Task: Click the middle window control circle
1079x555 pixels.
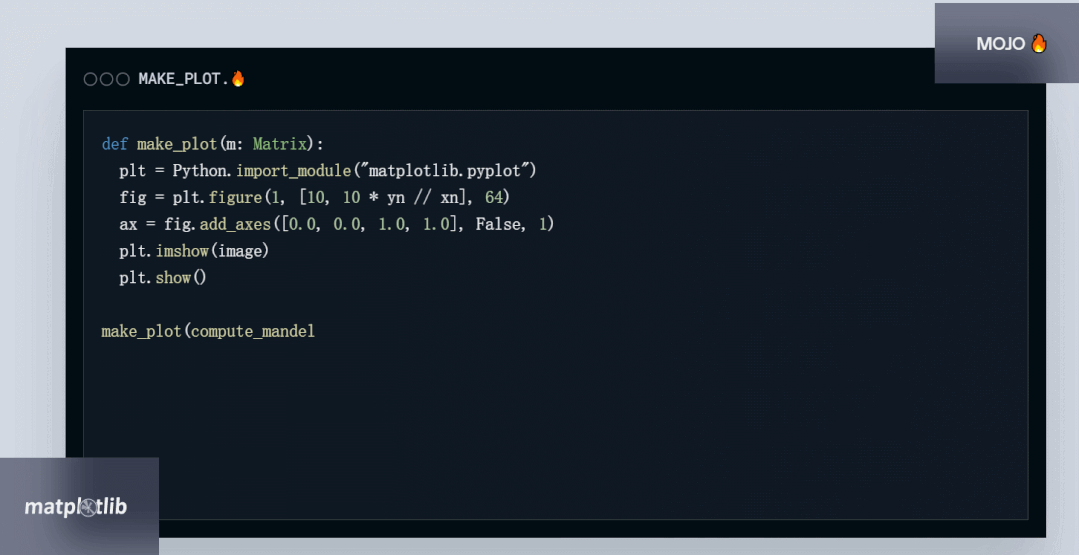Action: coord(106,79)
